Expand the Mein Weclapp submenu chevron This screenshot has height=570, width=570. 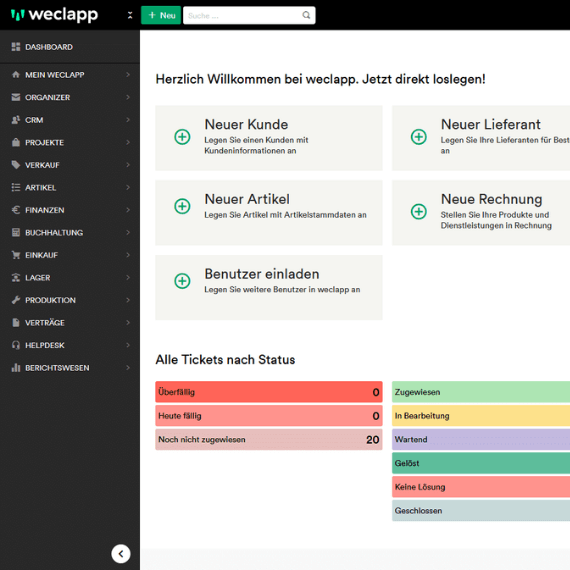coord(128,75)
